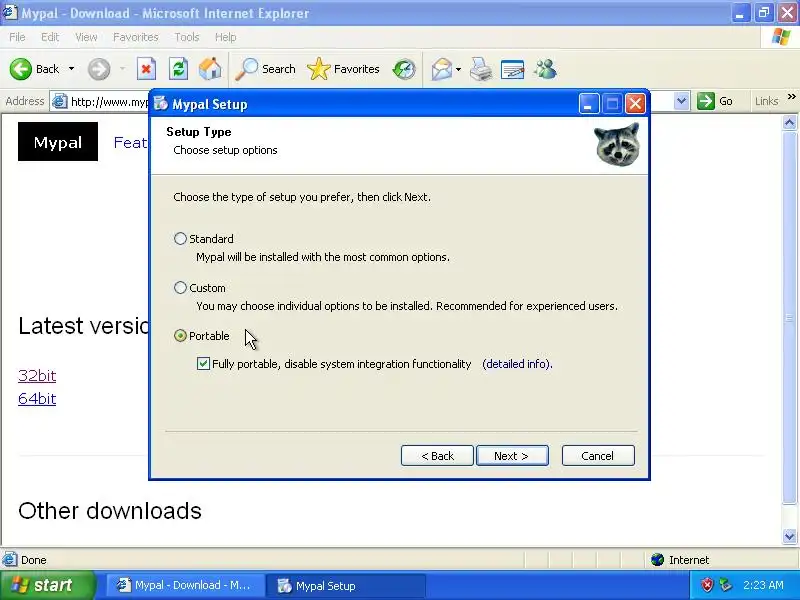Click the Internet zone globe in the status bar
Viewport: 800px width, 600px height.
658,560
